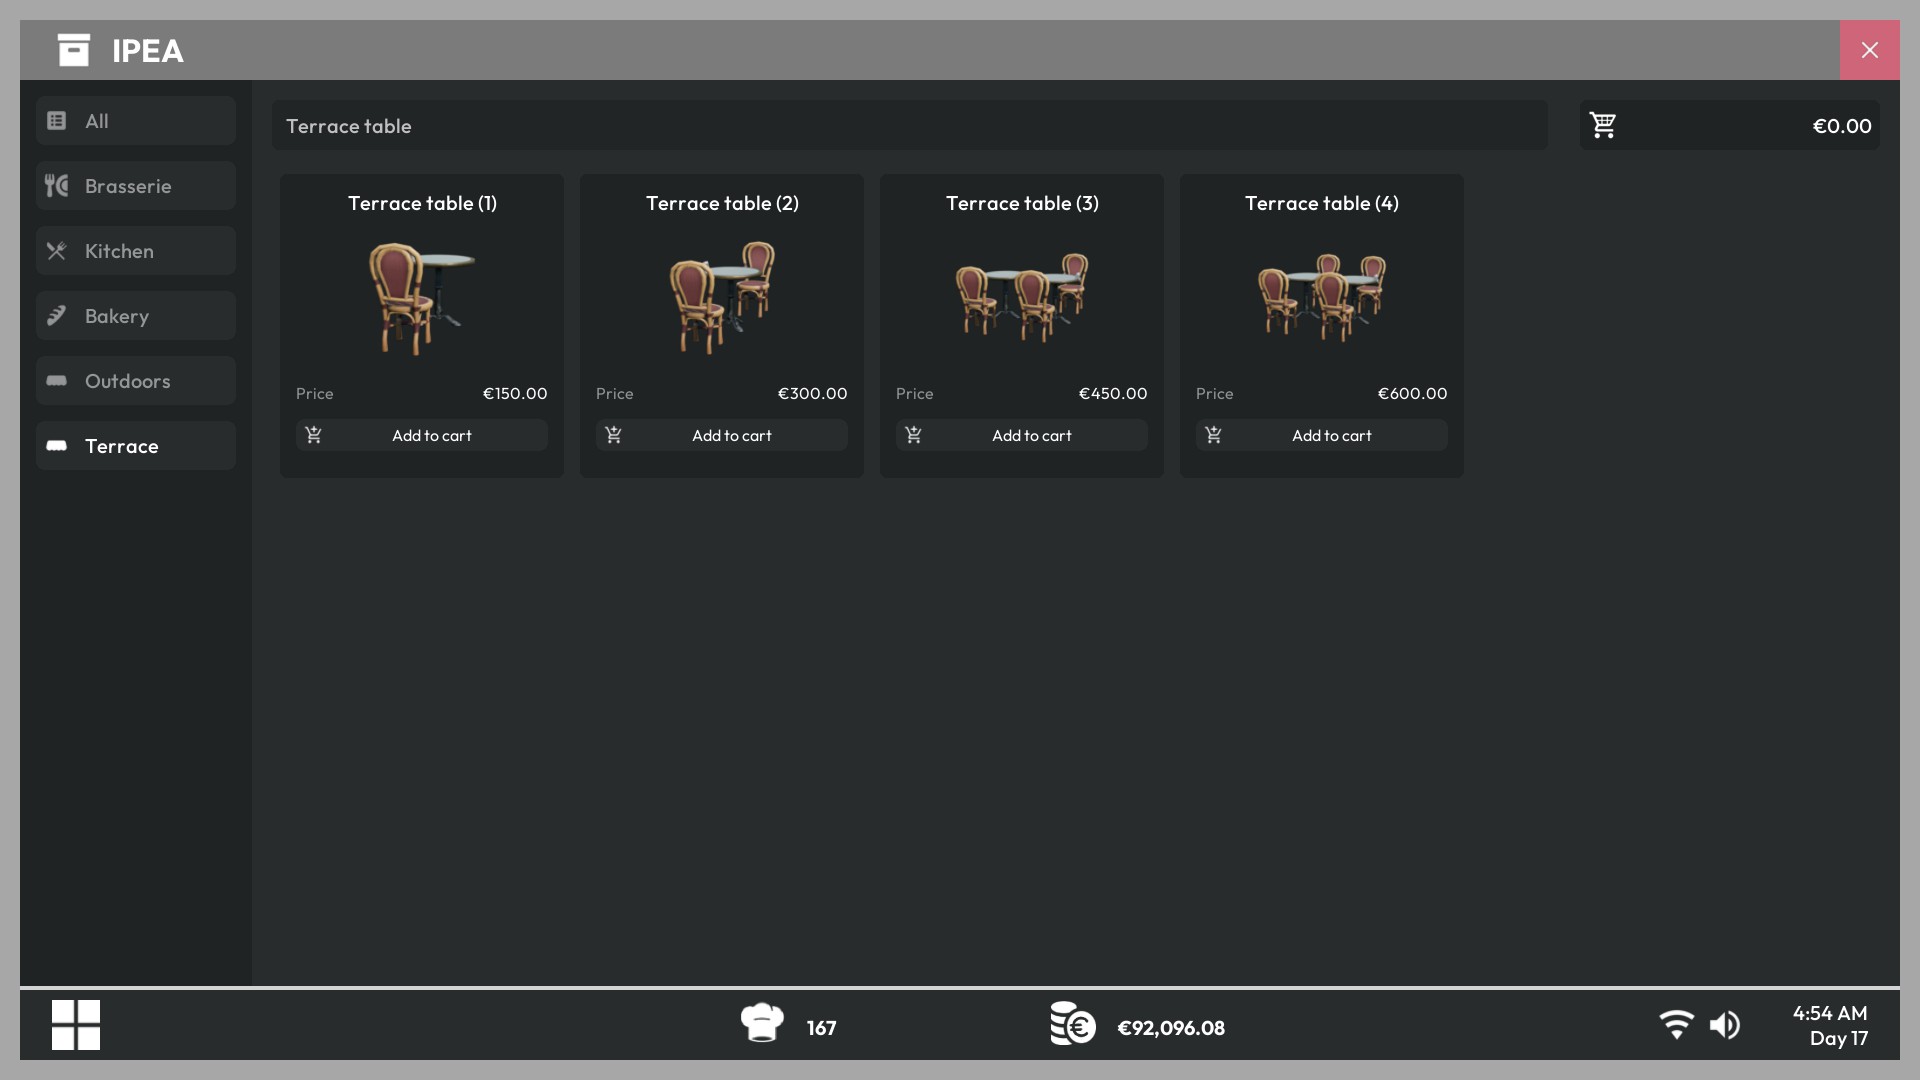Click the Kitchen utensils icon
1920x1080 pixels.
pos(57,251)
